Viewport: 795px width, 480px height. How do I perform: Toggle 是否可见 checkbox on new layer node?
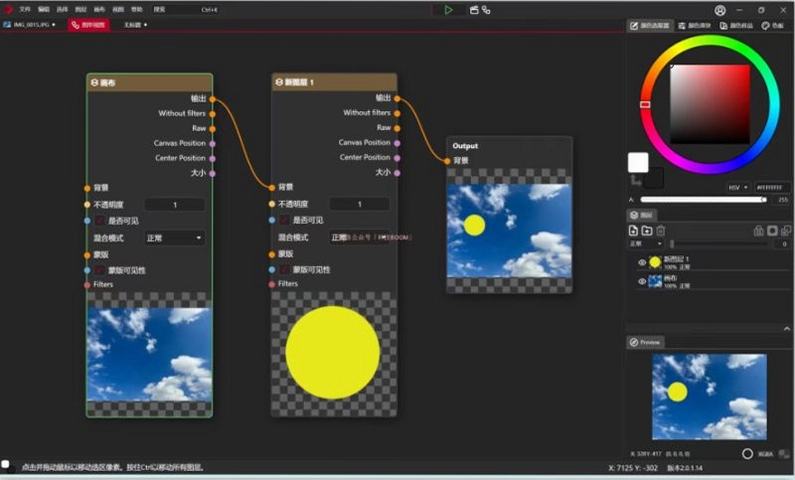pyautogui.click(x=284, y=220)
